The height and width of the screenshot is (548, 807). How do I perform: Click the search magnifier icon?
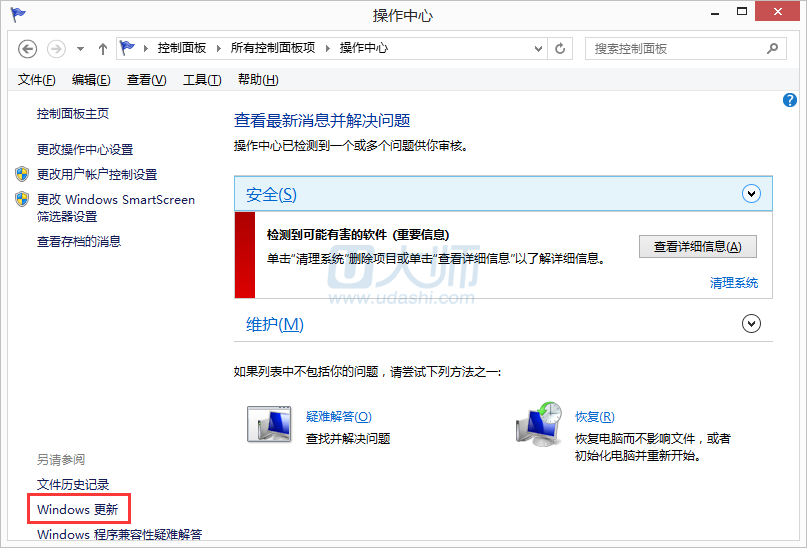click(772, 49)
